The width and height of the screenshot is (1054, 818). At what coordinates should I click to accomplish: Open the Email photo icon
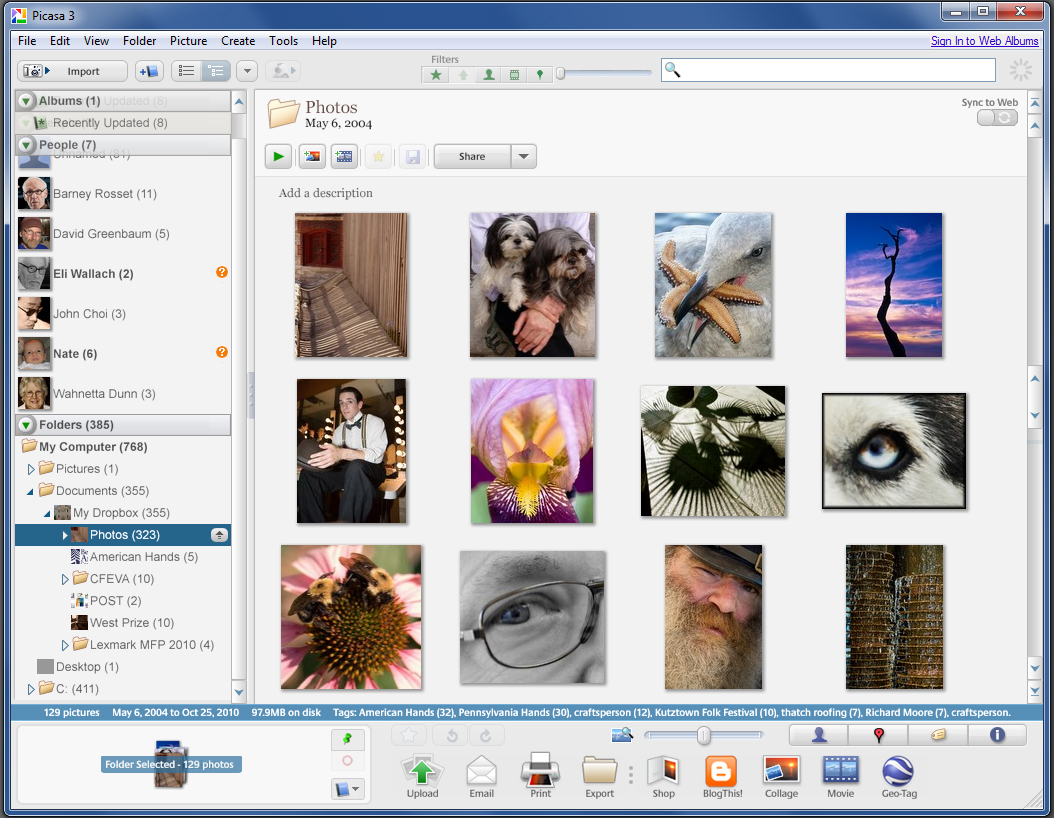click(481, 772)
